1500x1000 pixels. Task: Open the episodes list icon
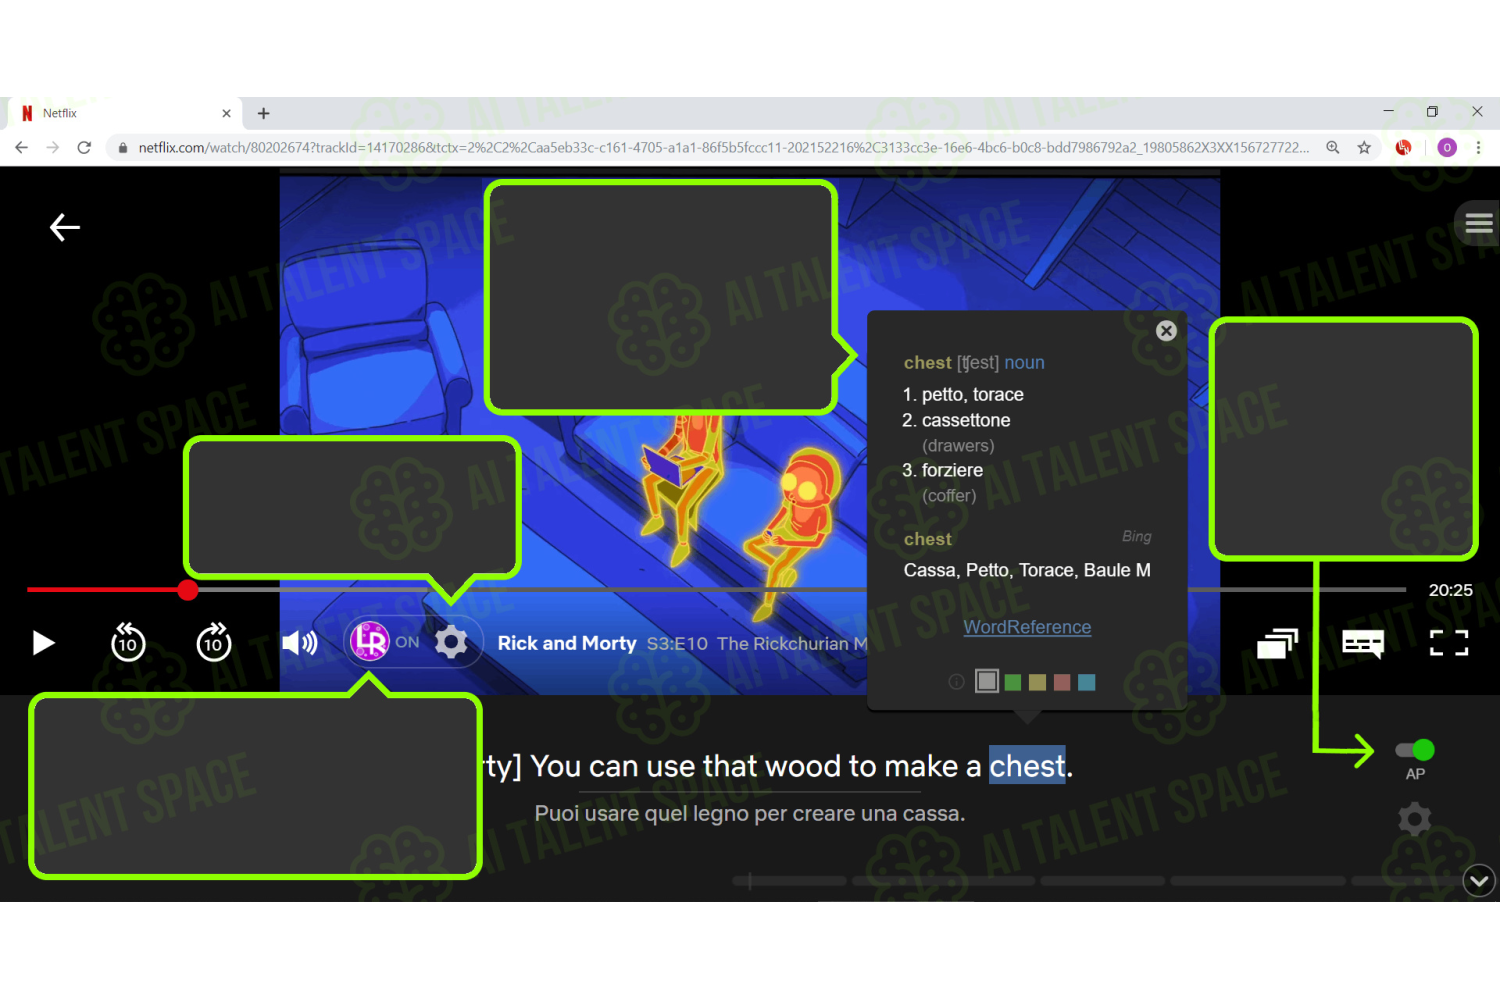click(1277, 643)
